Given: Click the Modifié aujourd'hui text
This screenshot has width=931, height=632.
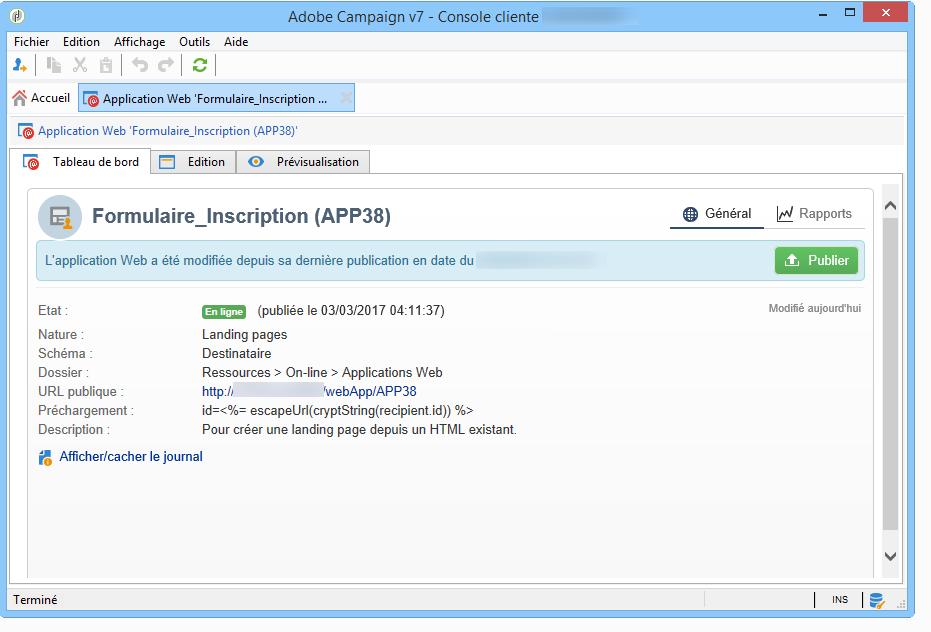Looking at the screenshot, I should pyautogui.click(x=815, y=308).
